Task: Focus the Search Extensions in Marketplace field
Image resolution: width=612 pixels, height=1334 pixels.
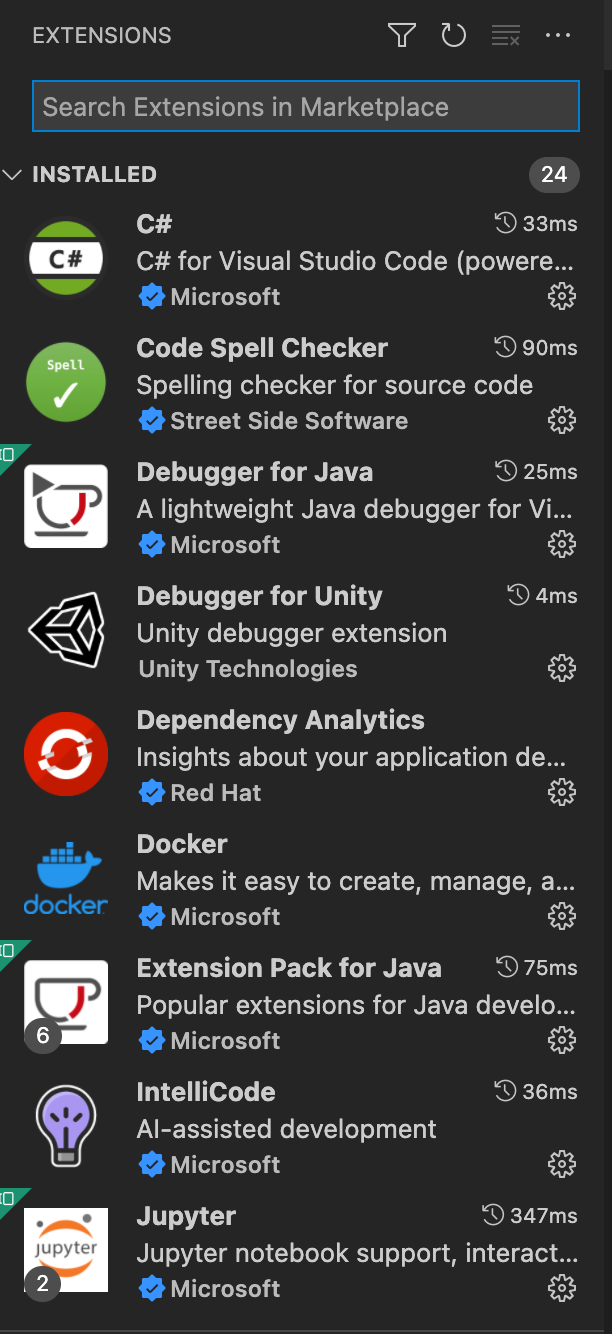Action: point(305,107)
